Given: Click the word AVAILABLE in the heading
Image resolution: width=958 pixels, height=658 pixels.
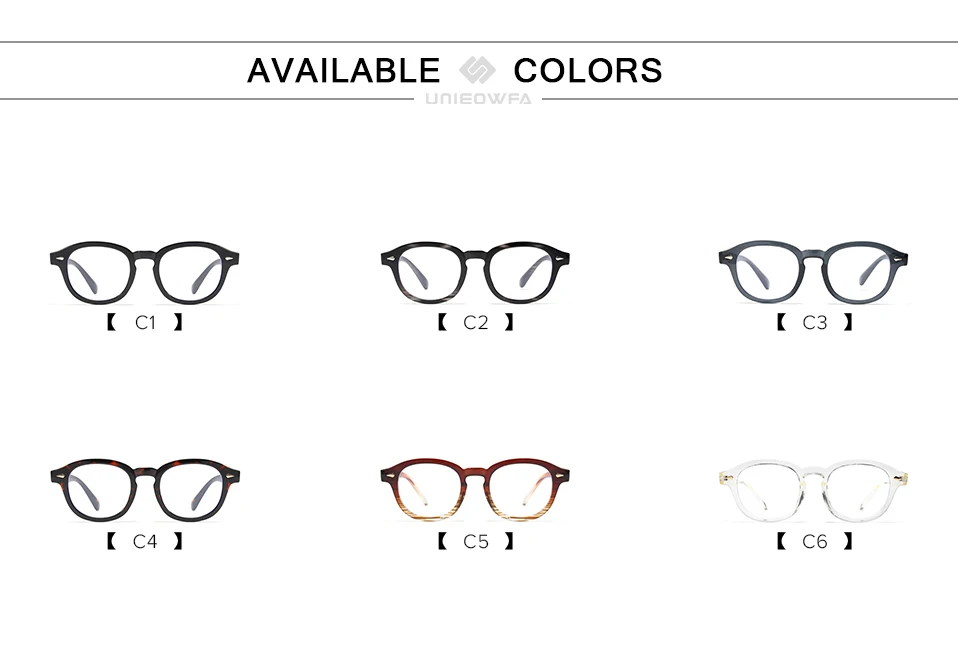Looking at the screenshot, I should pyautogui.click(x=343, y=70).
